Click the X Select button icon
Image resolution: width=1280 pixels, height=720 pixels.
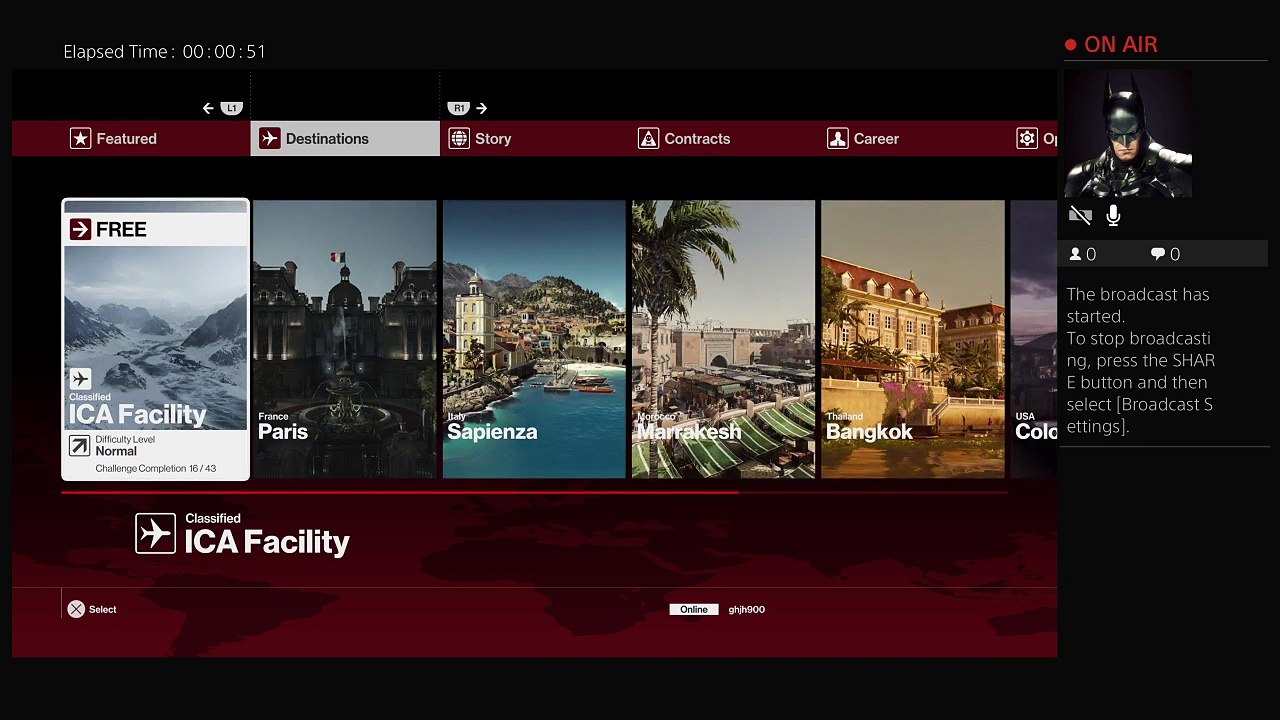(76, 609)
